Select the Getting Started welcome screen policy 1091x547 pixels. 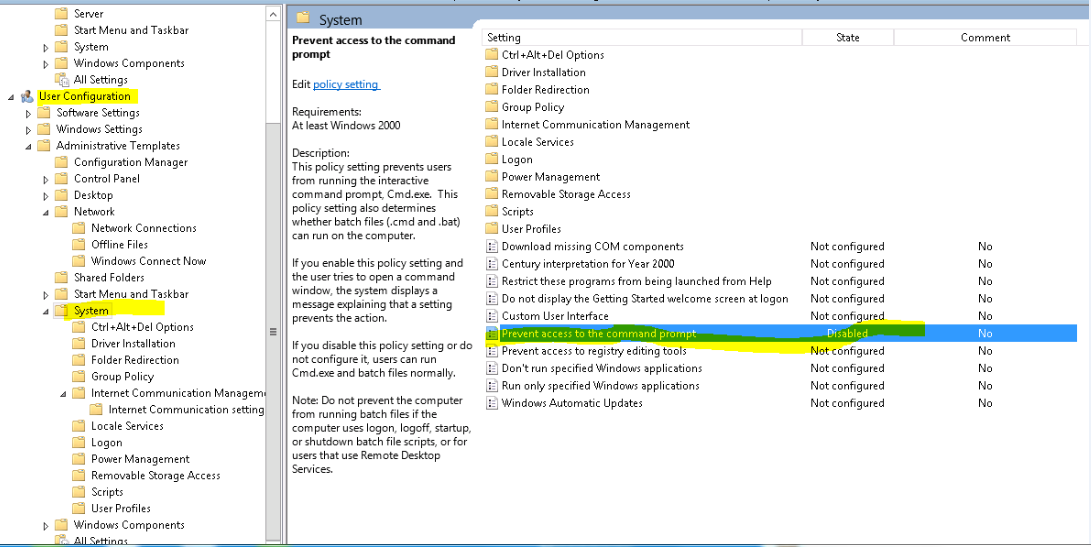tap(645, 299)
